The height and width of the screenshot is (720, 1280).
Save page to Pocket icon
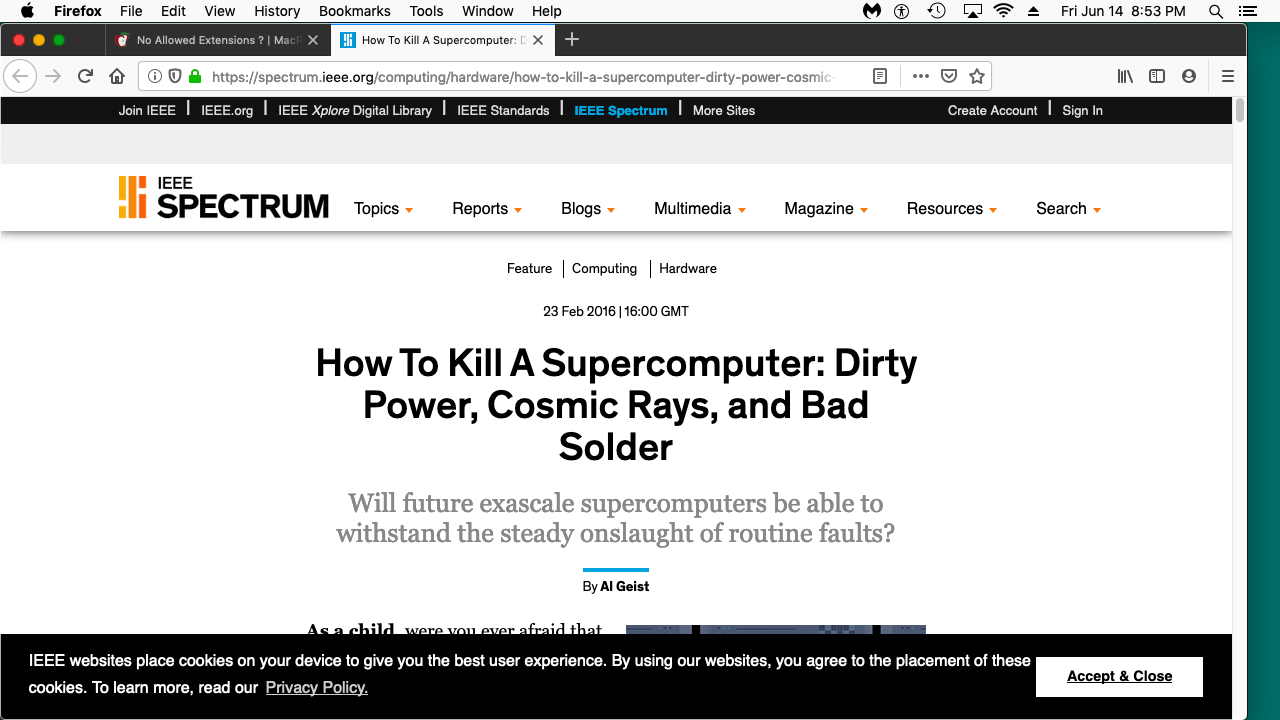pyautogui.click(x=949, y=76)
